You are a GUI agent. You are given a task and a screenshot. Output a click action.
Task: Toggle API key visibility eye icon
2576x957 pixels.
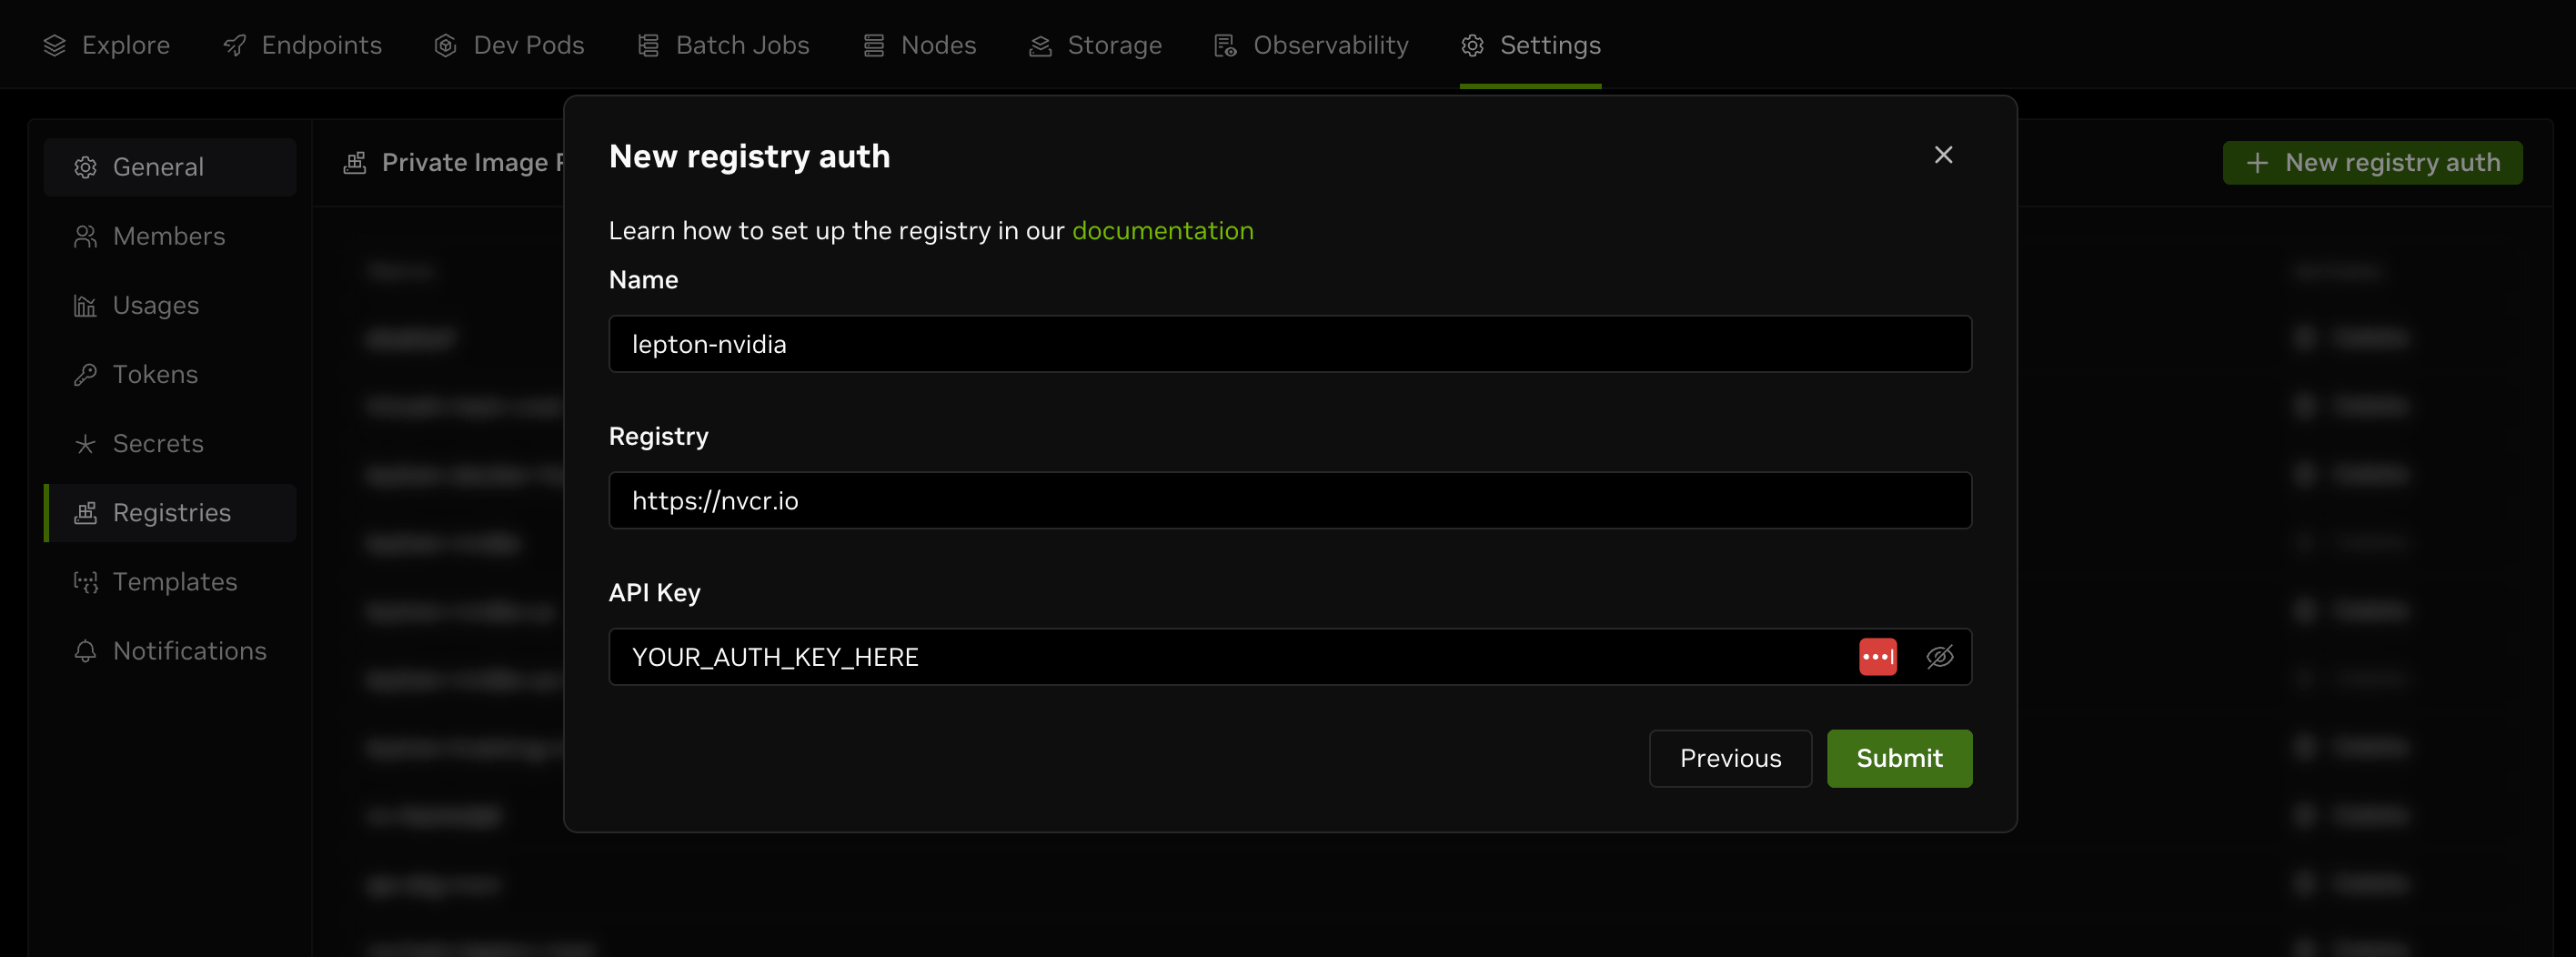click(1940, 657)
